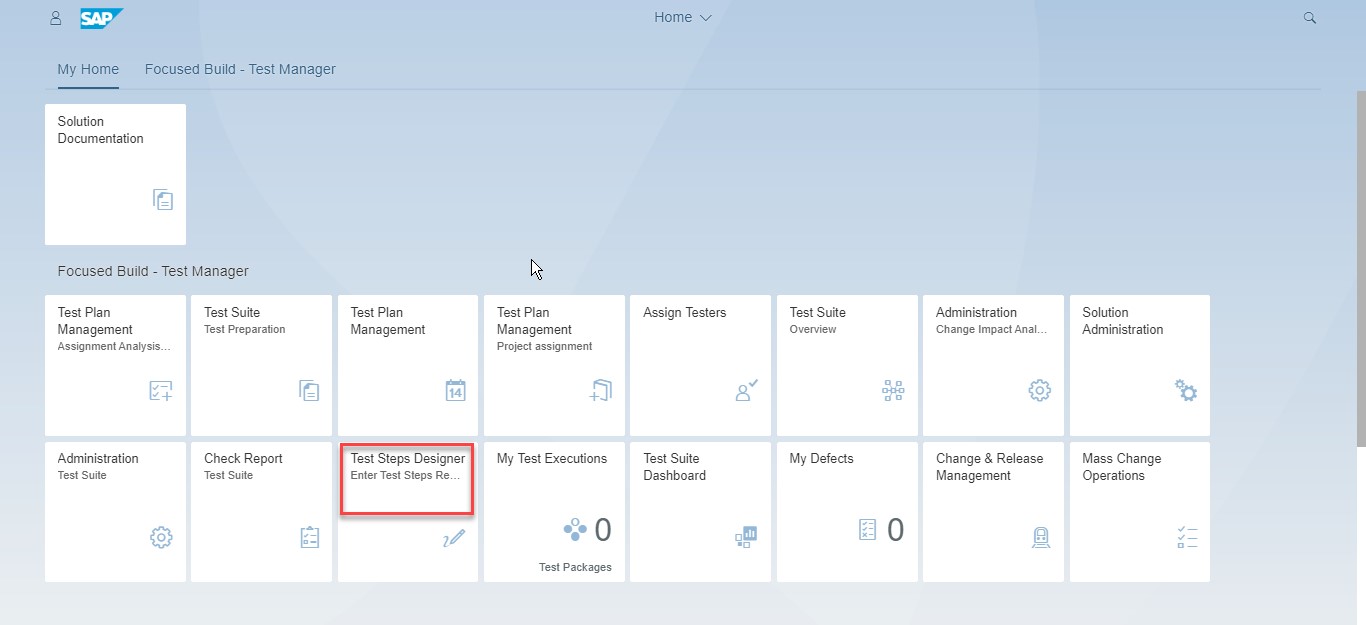Click the pencil icon on Test Steps Designer
Screen dimensions: 1366x625
coord(454,538)
